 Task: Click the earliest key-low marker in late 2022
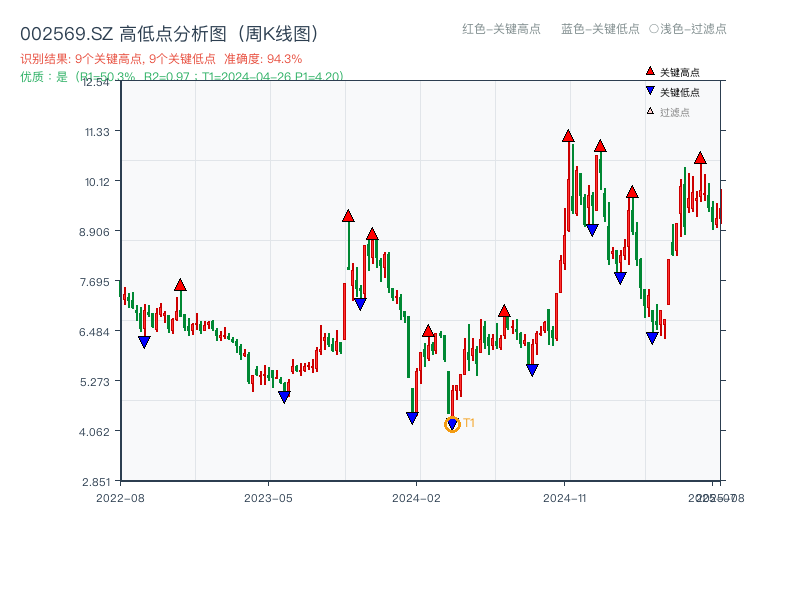click(144, 342)
